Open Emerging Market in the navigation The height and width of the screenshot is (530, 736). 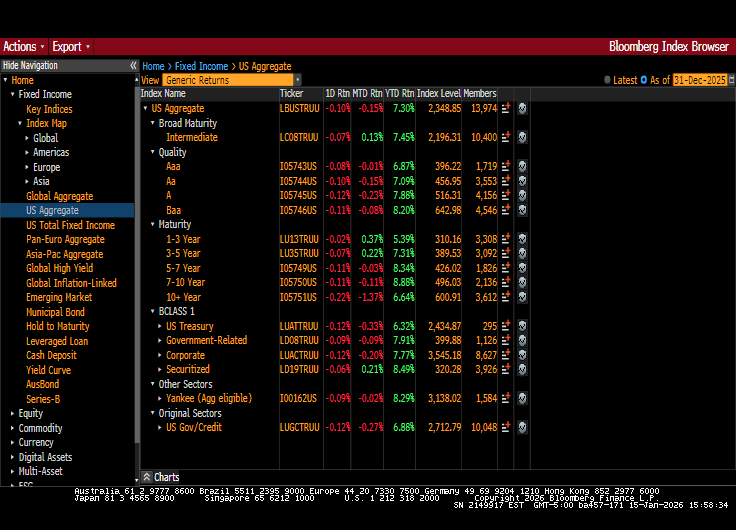tap(59, 298)
